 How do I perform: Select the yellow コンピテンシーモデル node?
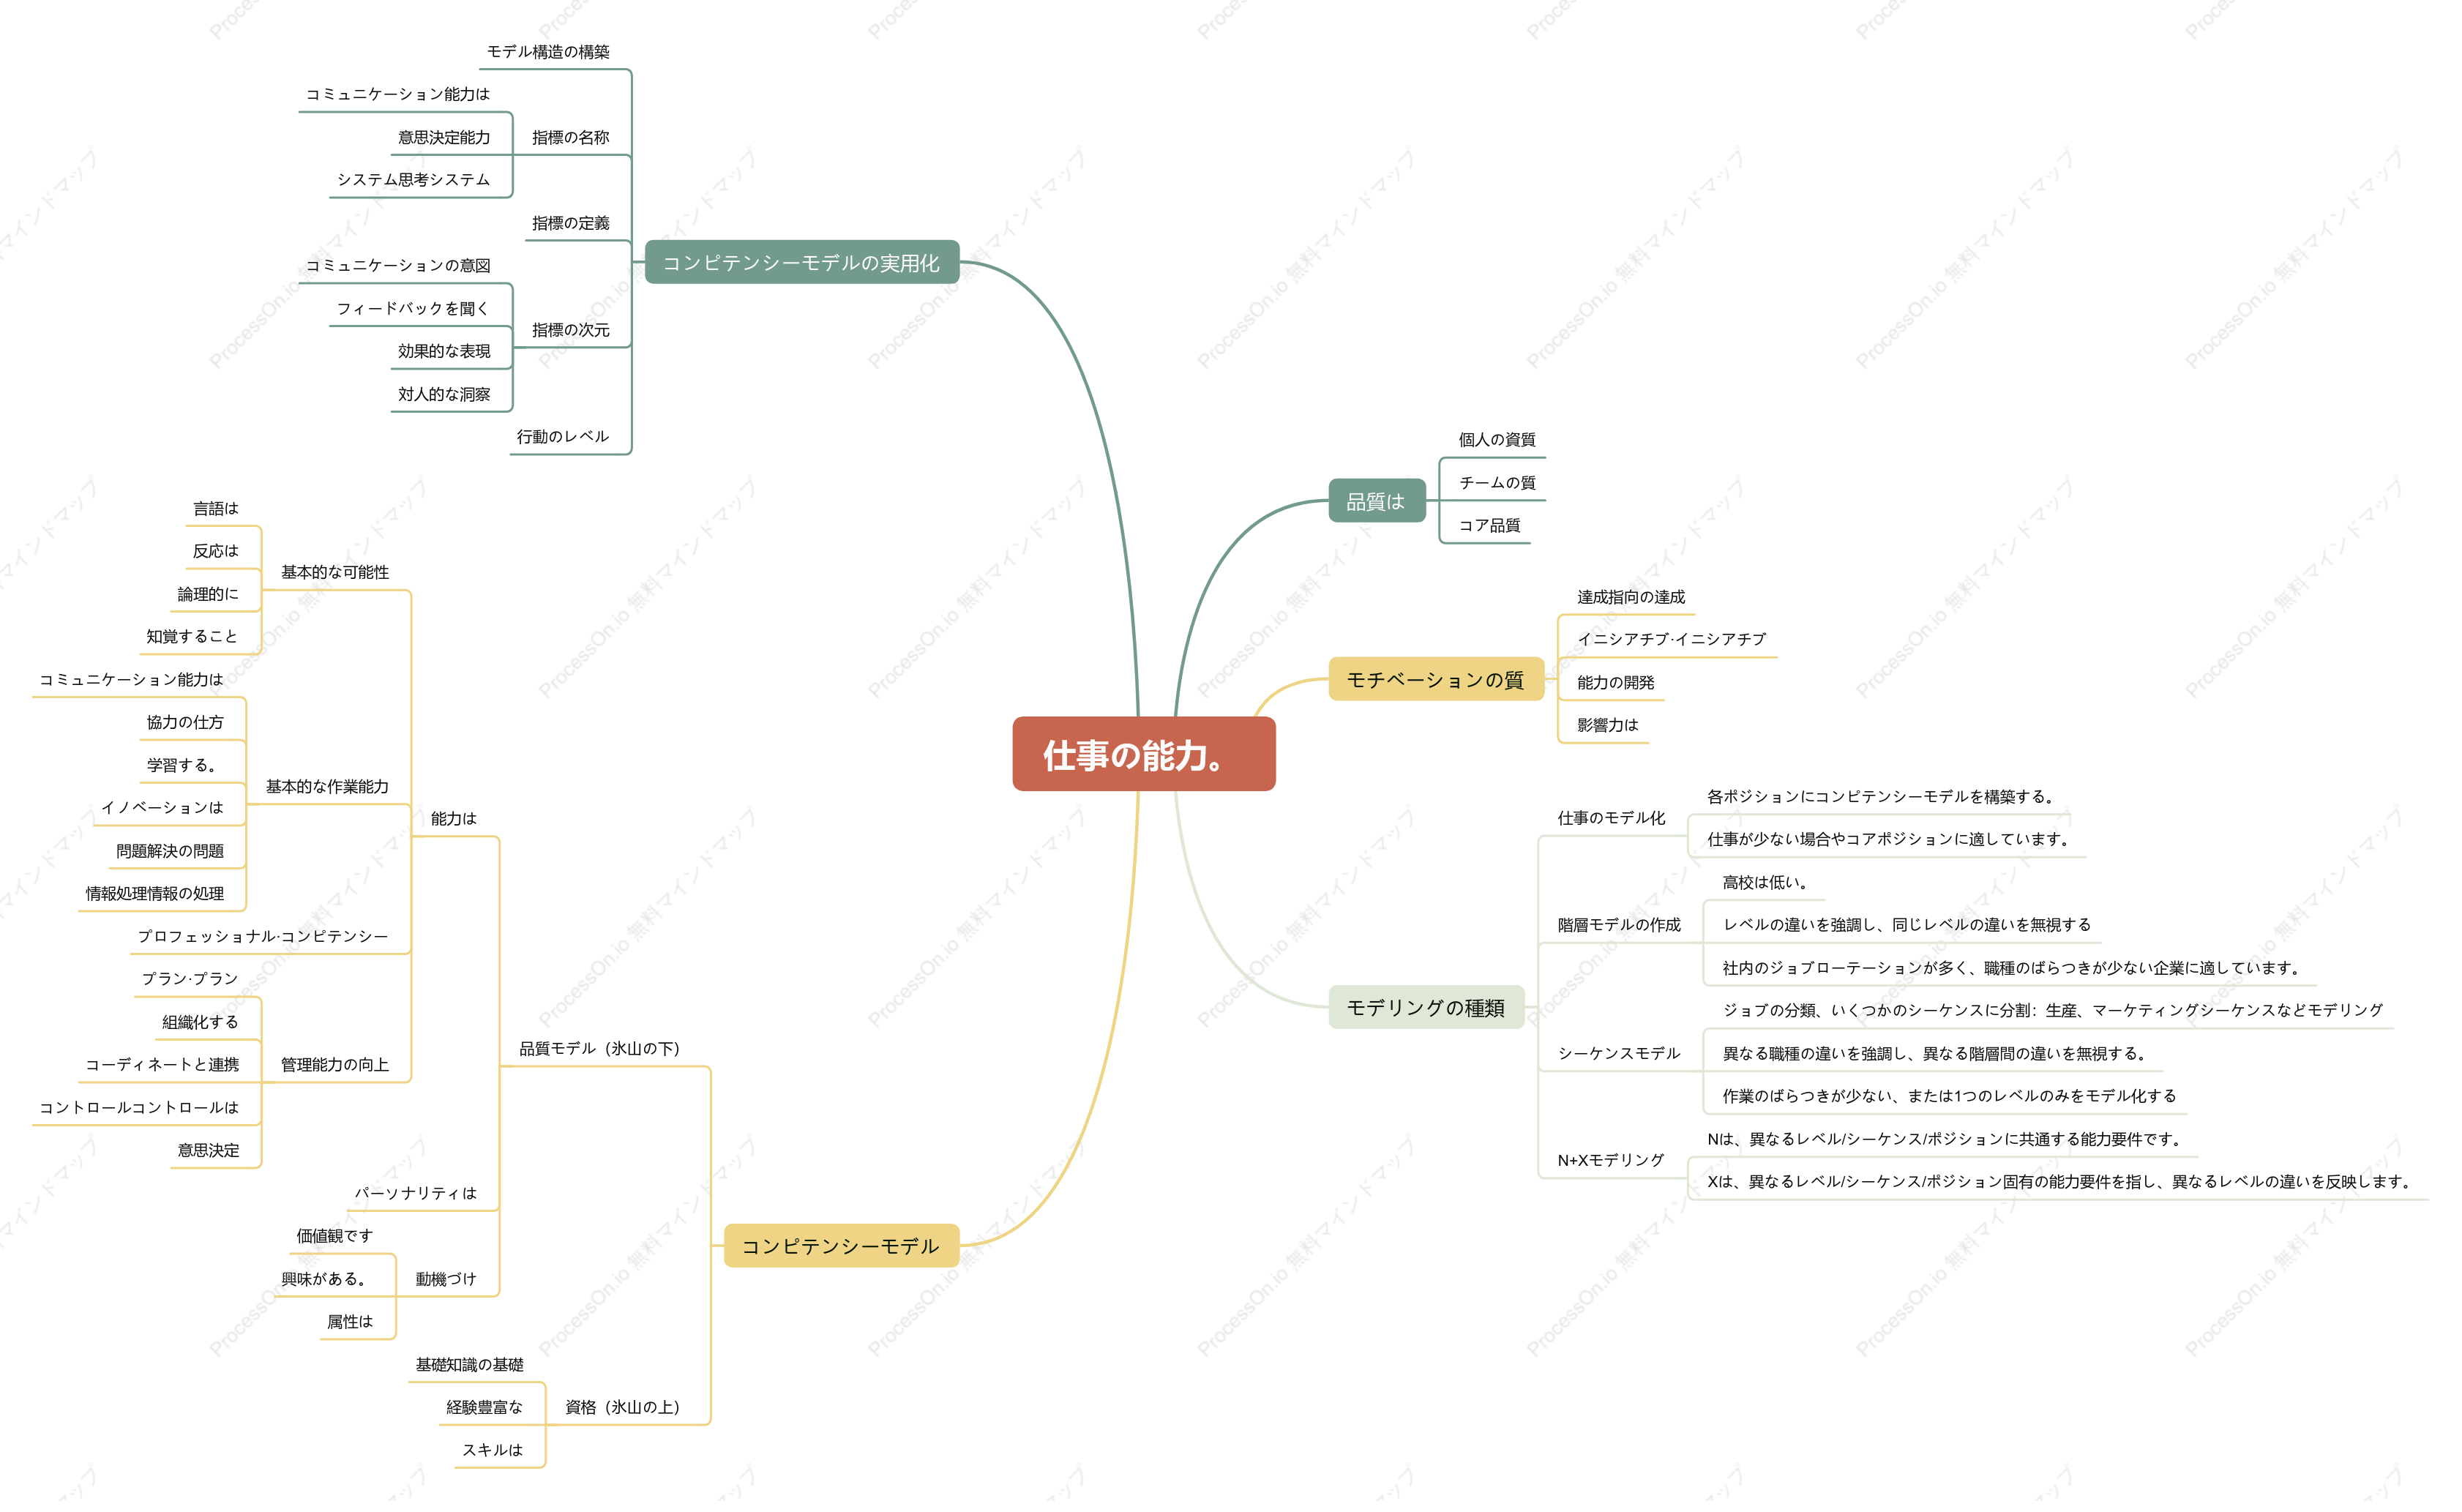(840, 1246)
